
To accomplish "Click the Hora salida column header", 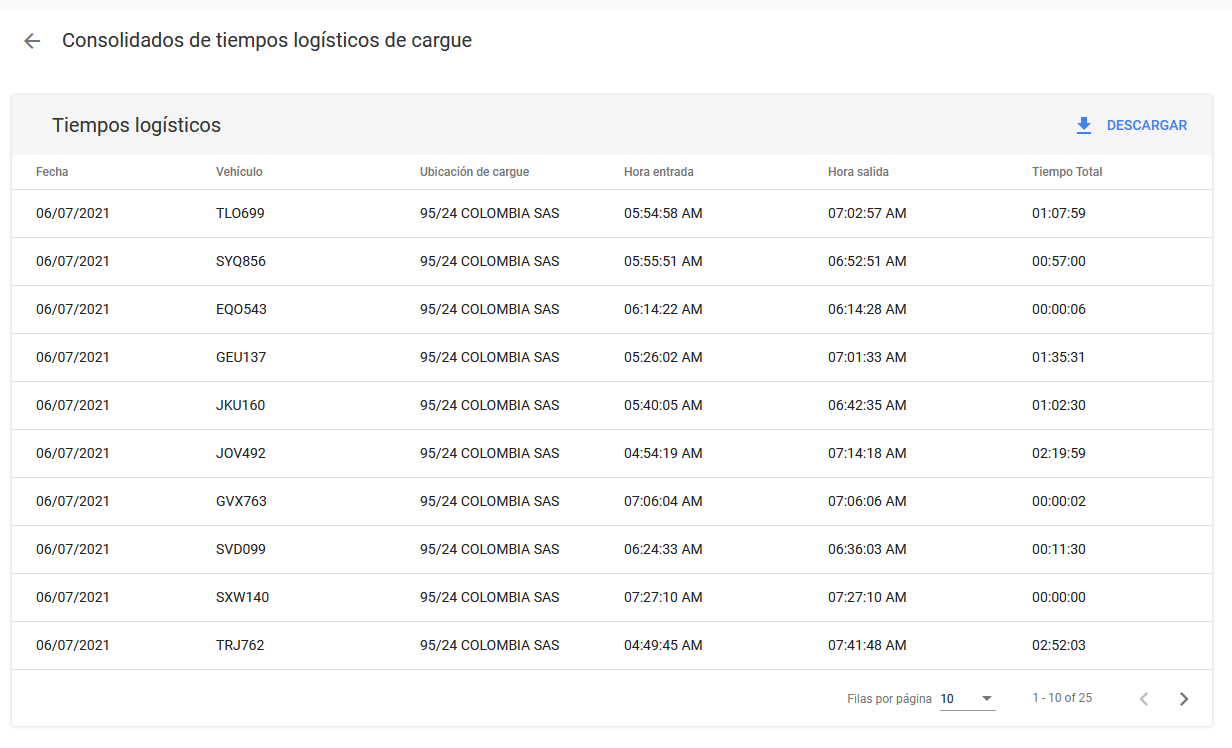I will pos(858,172).
